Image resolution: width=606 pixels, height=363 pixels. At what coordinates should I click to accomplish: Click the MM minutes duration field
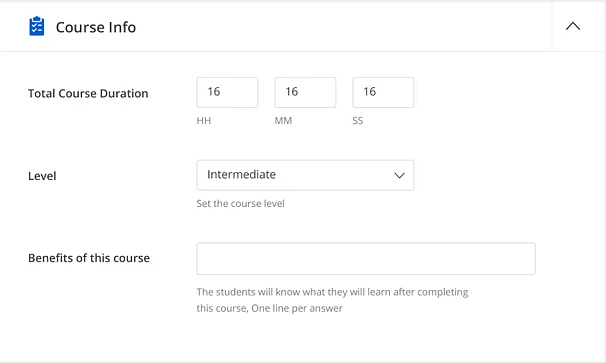pos(305,92)
